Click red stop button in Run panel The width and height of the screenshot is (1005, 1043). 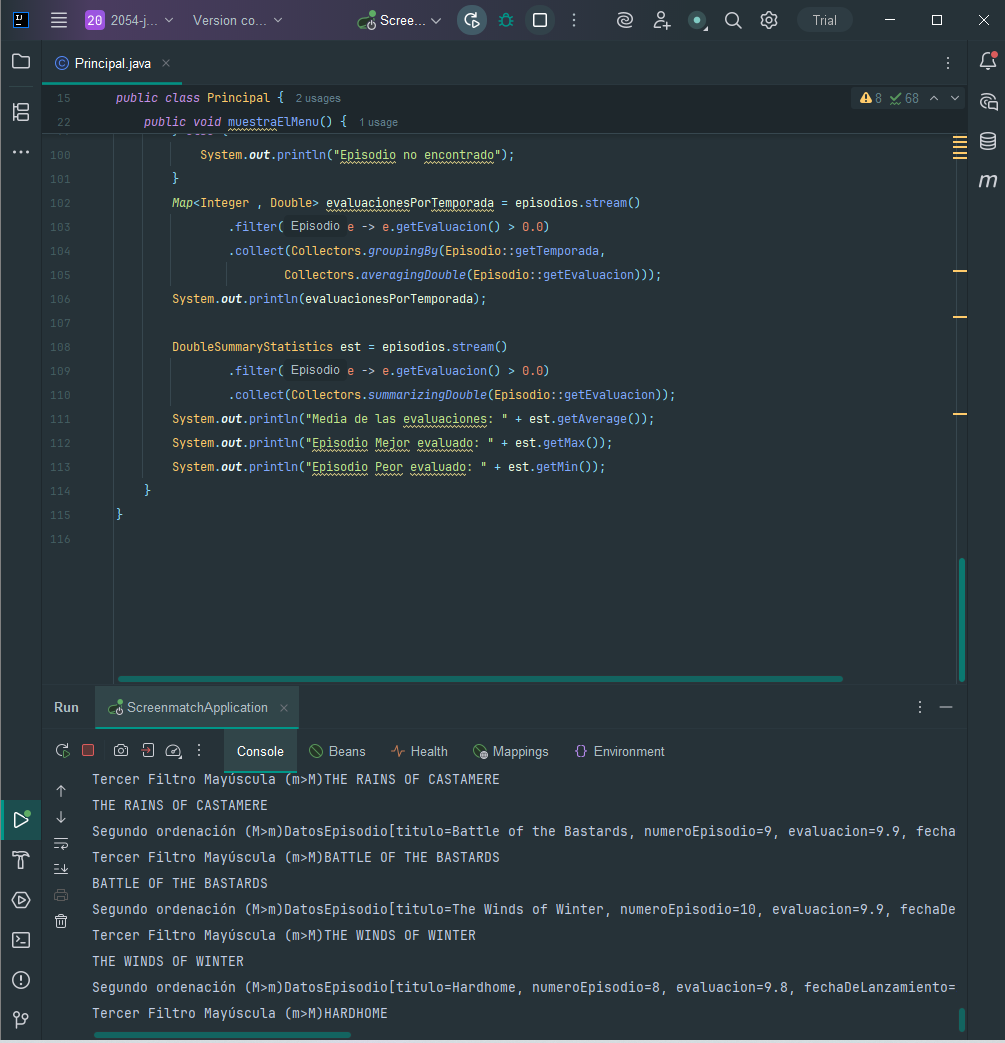(88, 750)
